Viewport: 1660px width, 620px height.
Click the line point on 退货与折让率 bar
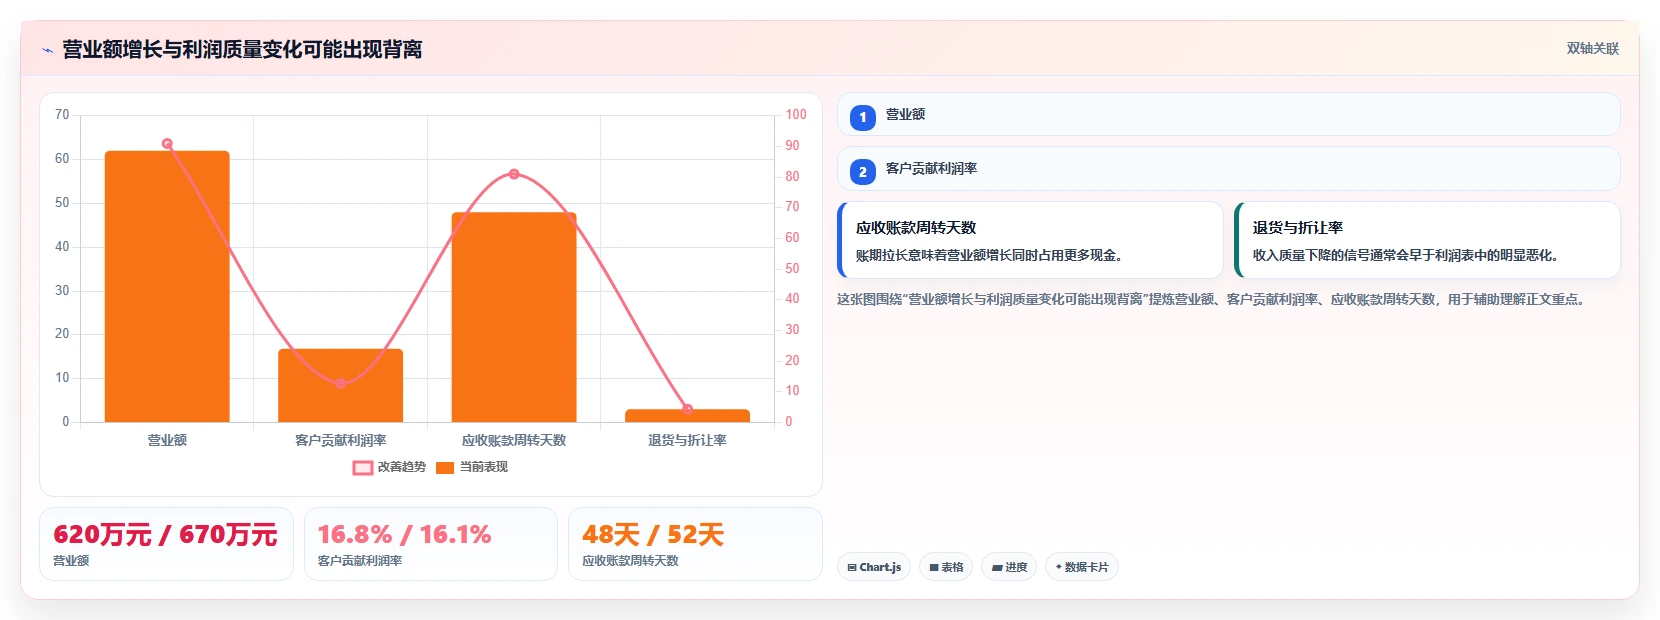click(x=687, y=409)
